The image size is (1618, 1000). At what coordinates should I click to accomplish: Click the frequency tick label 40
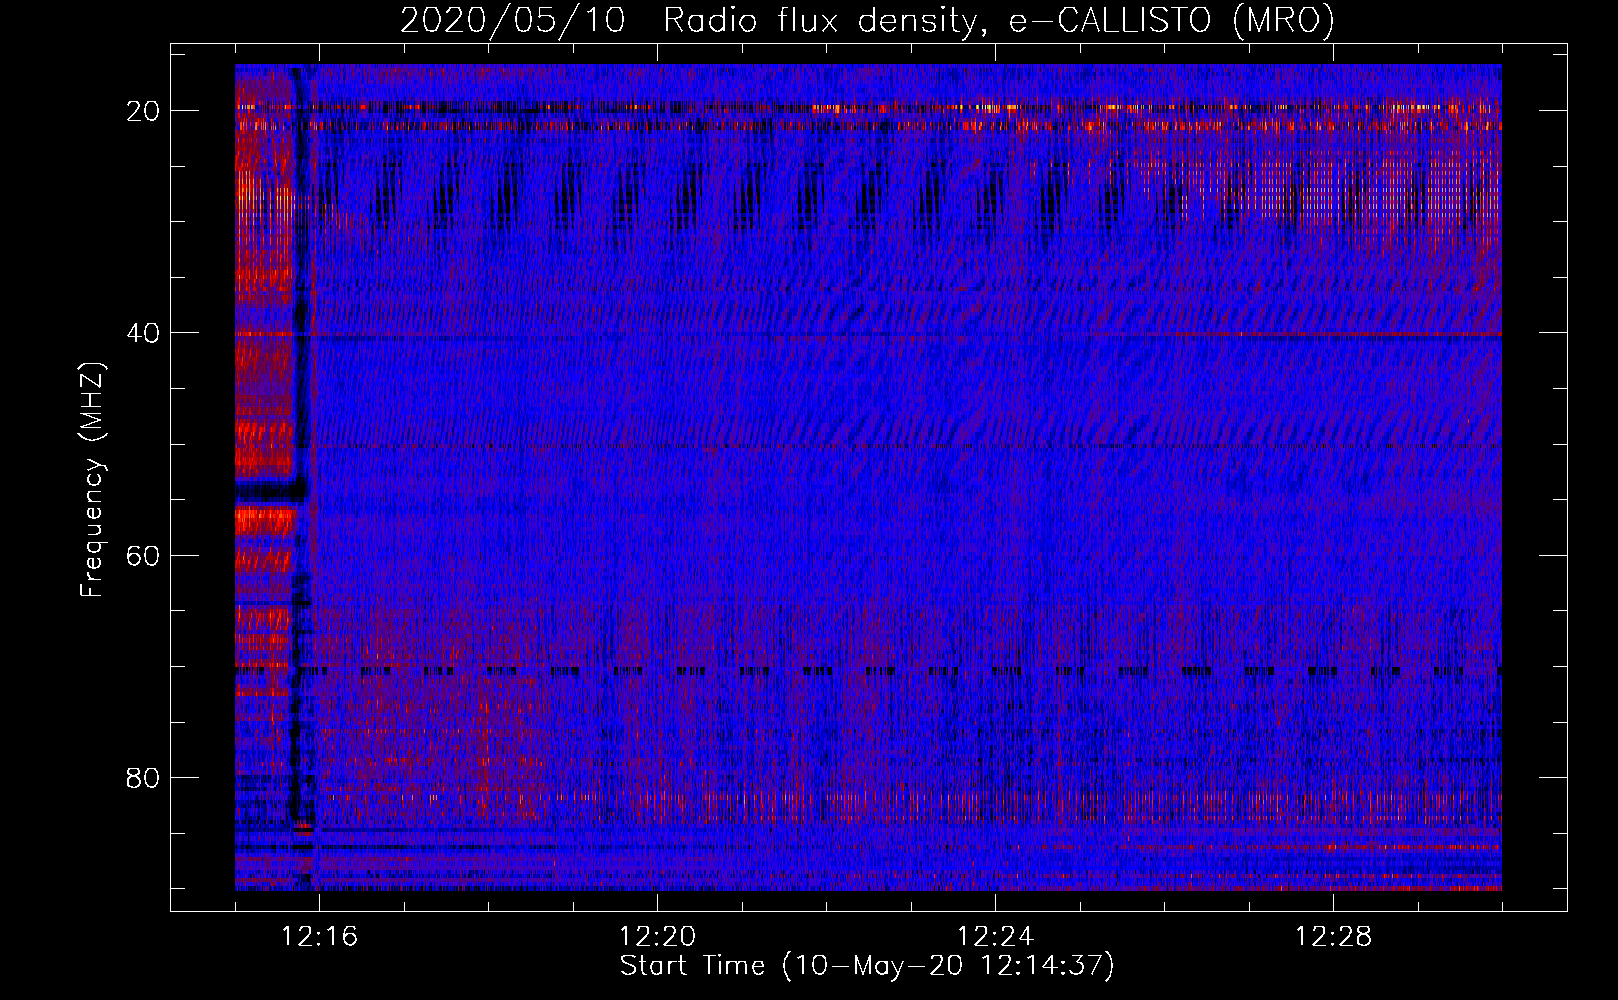tap(143, 333)
